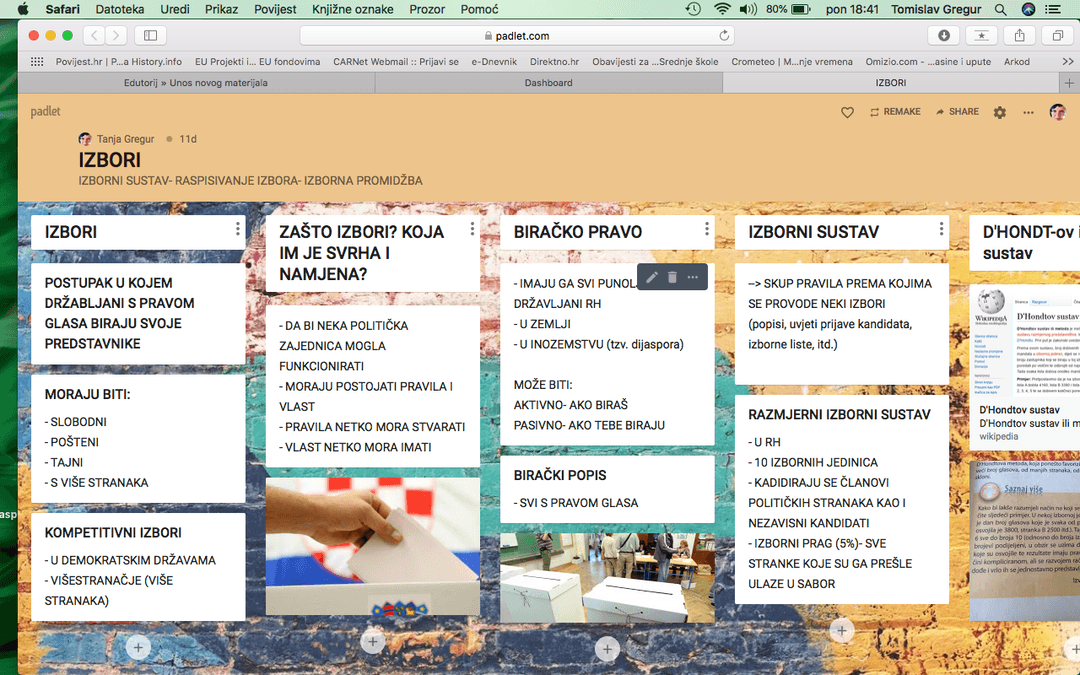
Task: Open Safari downloads icon
Action: pyautogui.click(x=944, y=35)
